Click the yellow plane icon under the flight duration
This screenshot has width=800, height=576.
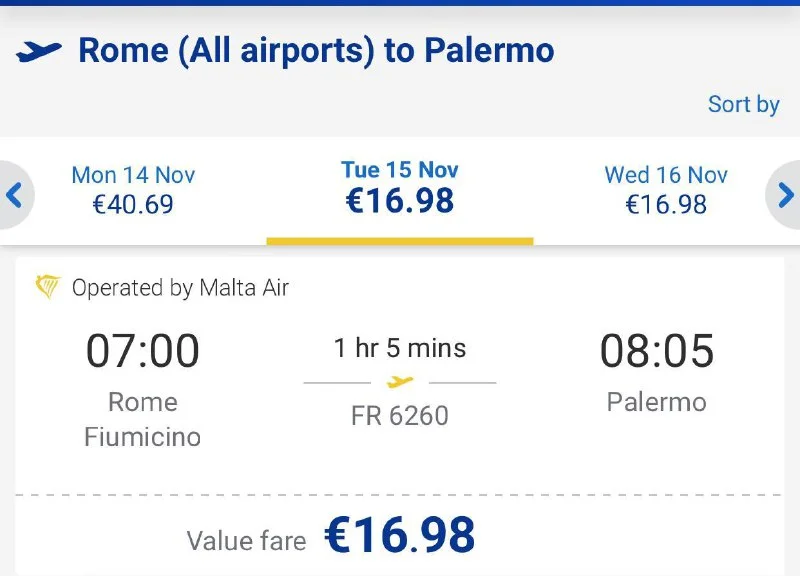[x=400, y=382]
